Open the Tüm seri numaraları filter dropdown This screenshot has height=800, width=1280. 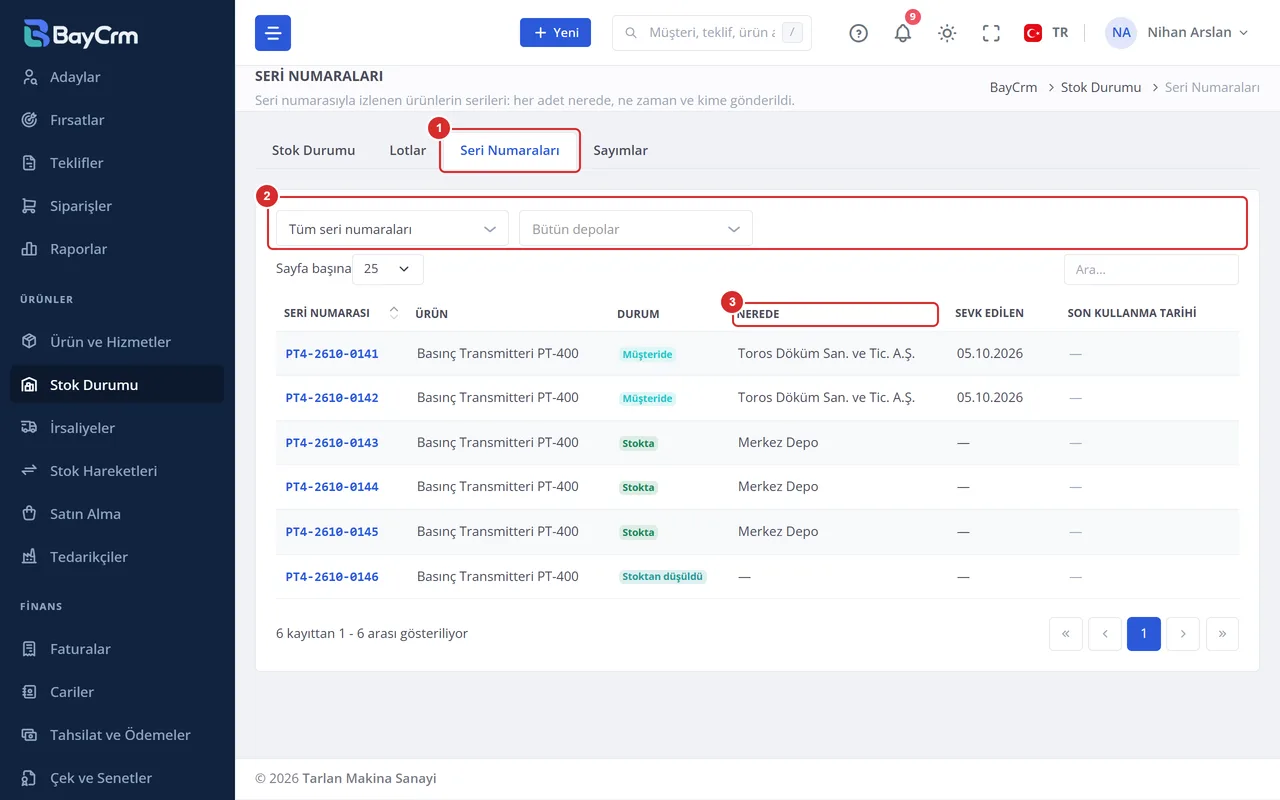click(392, 229)
